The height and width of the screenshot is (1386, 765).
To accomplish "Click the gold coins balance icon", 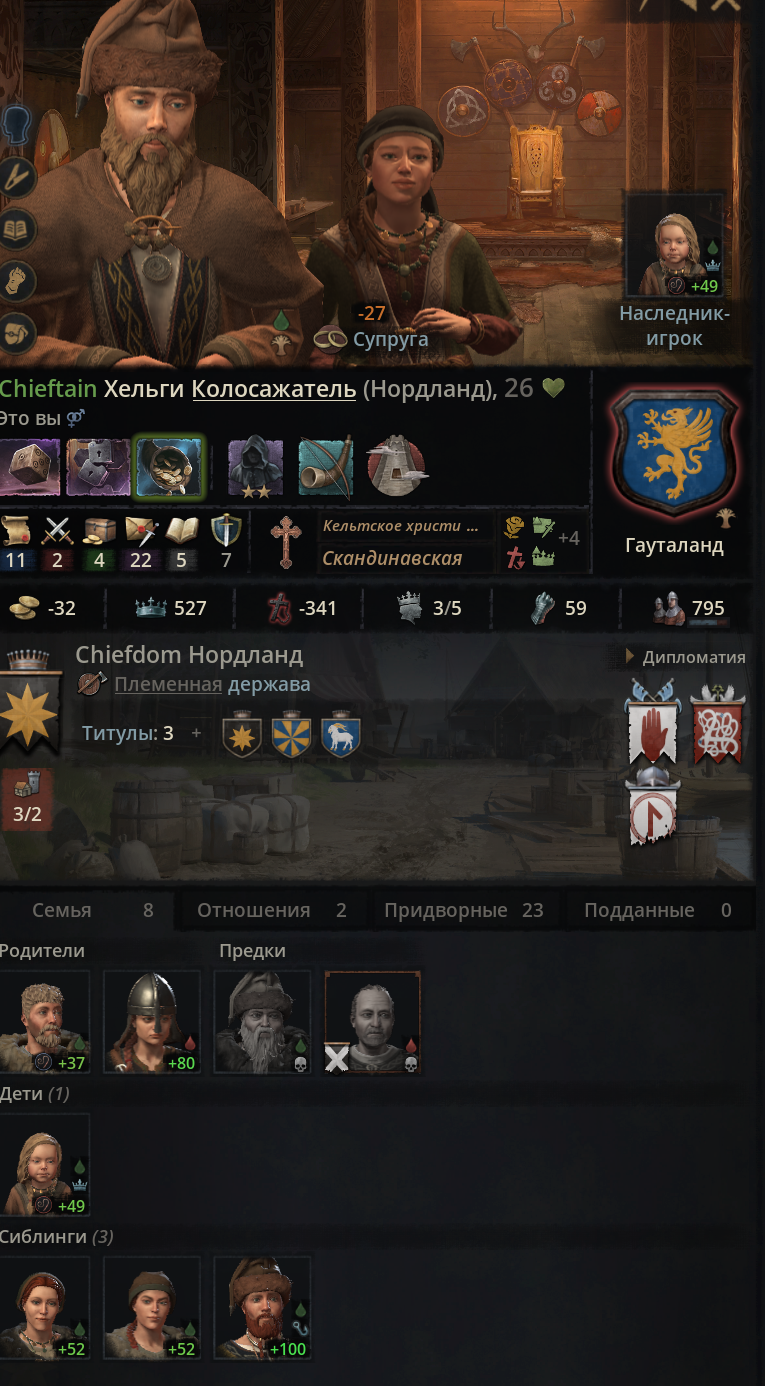I will 24,607.
